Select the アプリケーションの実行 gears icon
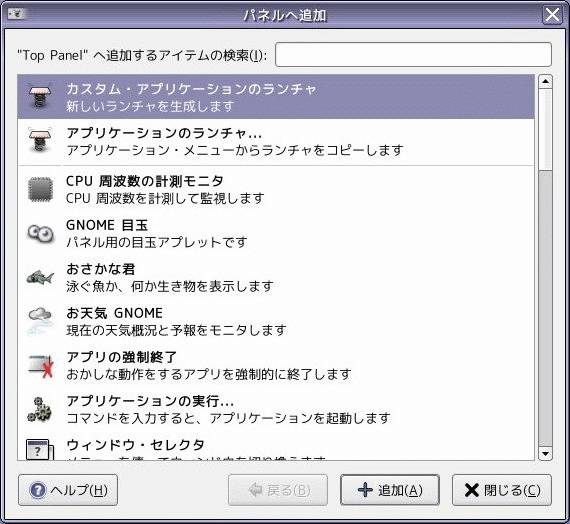570x524 pixels. (40, 409)
